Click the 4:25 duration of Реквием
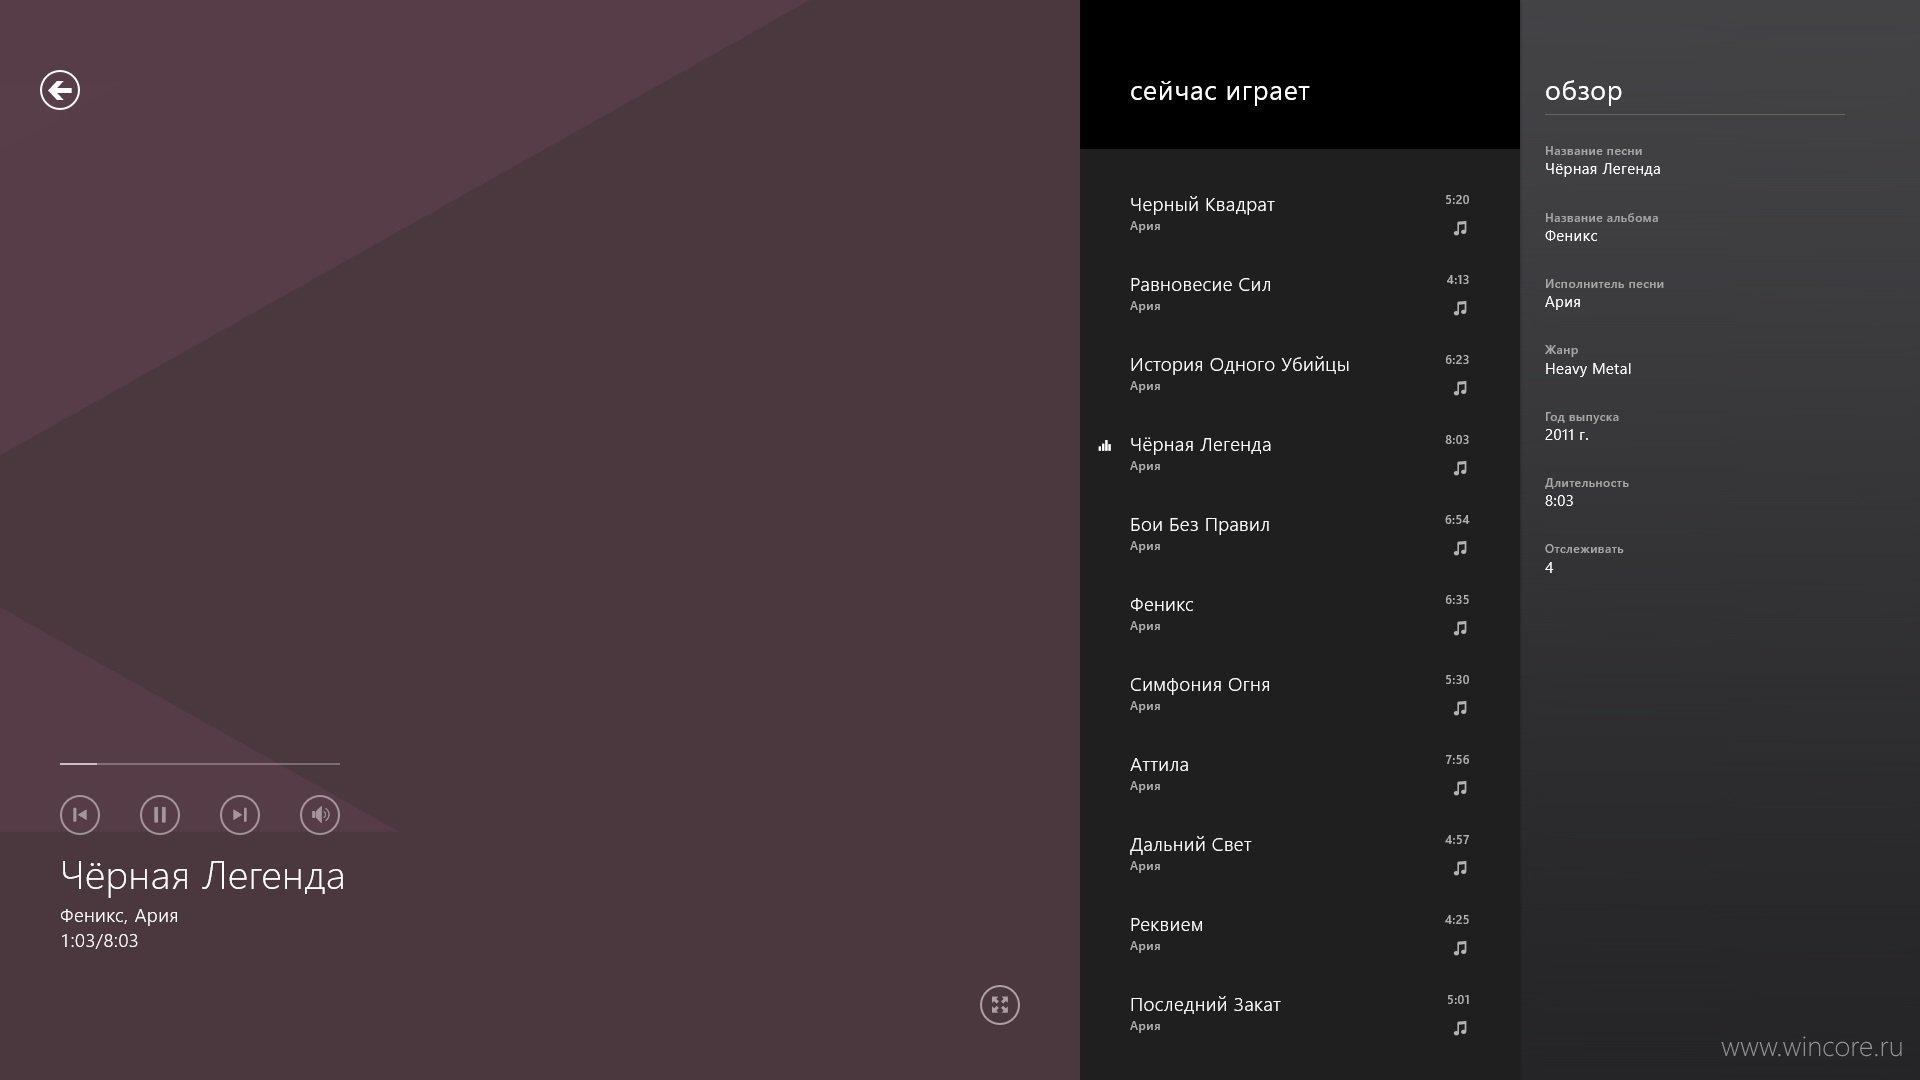Image resolution: width=1920 pixels, height=1080 pixels. (1457, 920)
